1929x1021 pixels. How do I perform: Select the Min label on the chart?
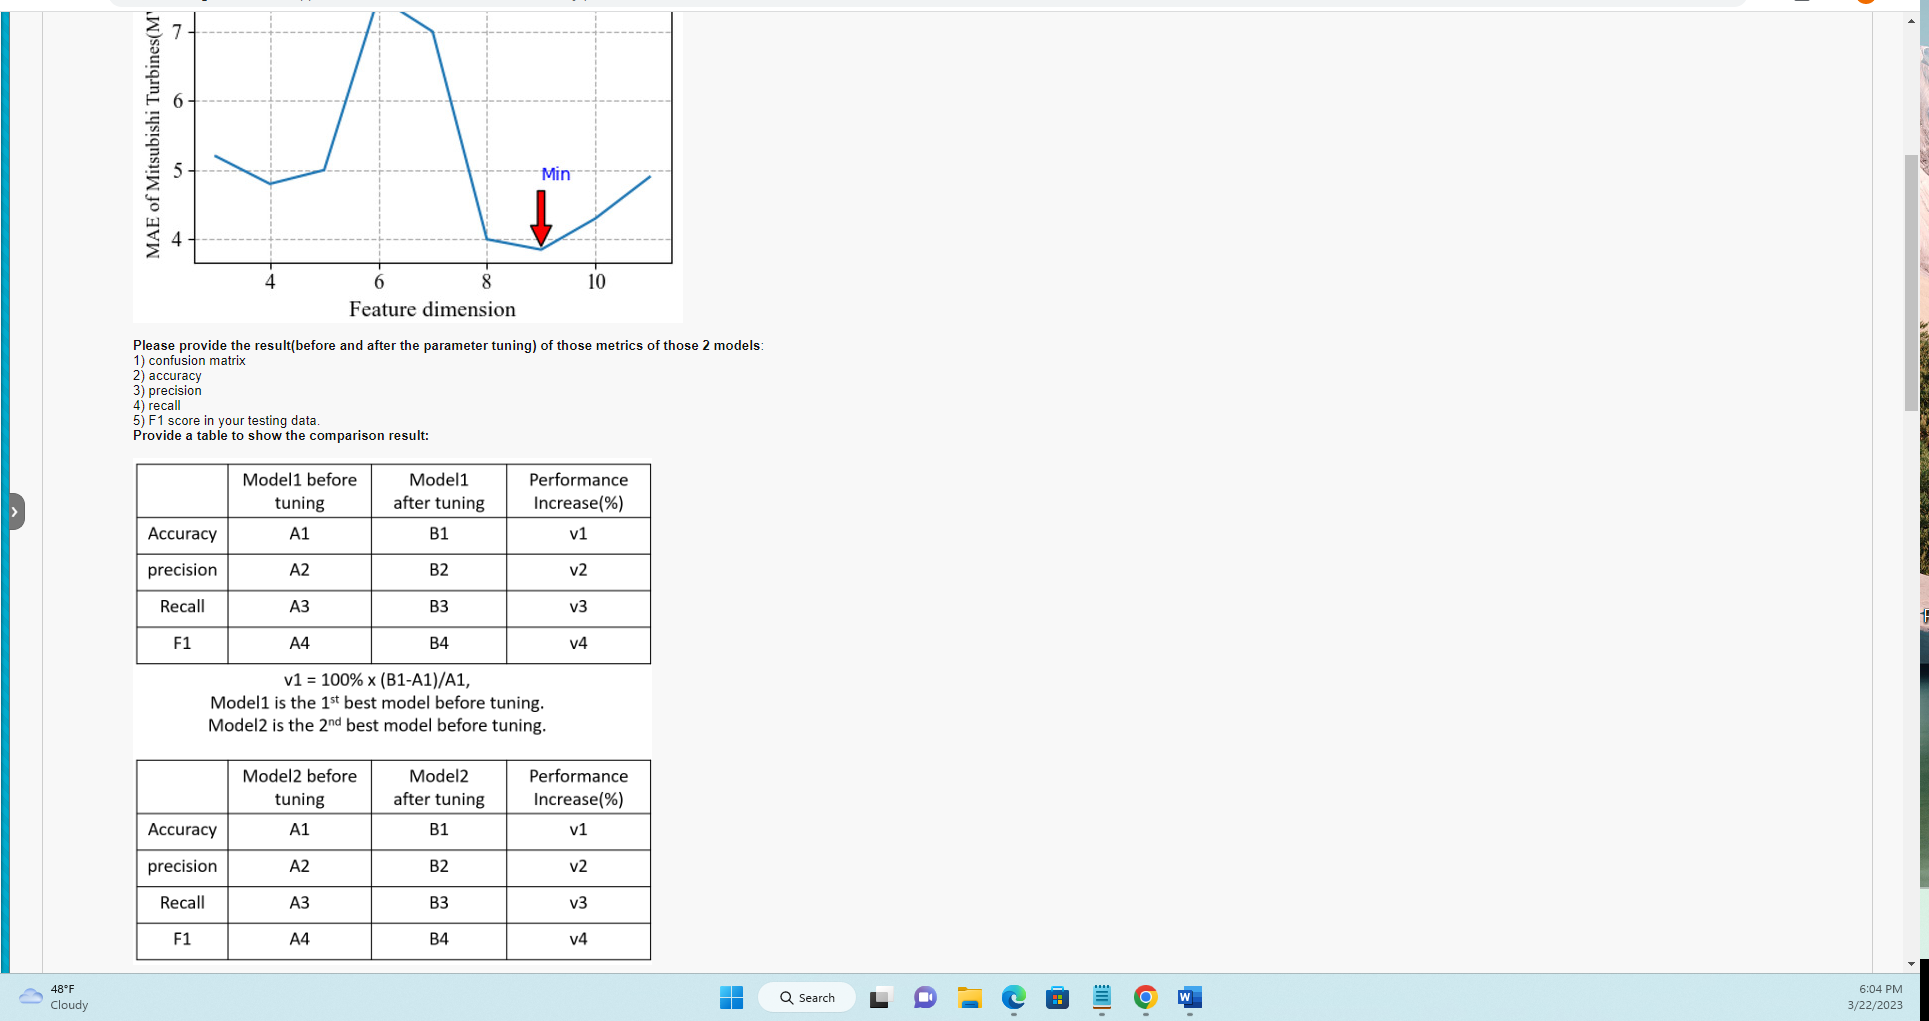(553, 174)
